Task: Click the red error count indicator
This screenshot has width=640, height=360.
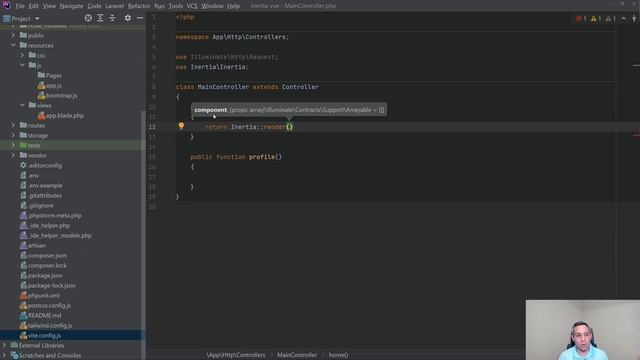Action: (x=581, y=18)
